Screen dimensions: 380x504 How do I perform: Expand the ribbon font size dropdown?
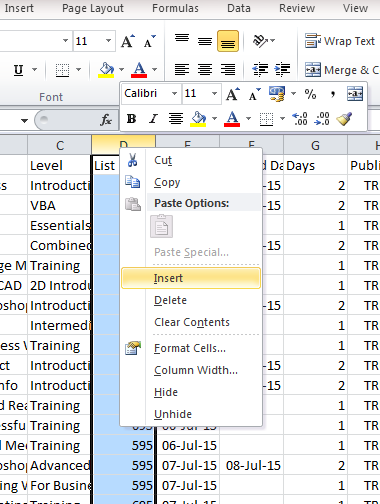pos(108,41)
